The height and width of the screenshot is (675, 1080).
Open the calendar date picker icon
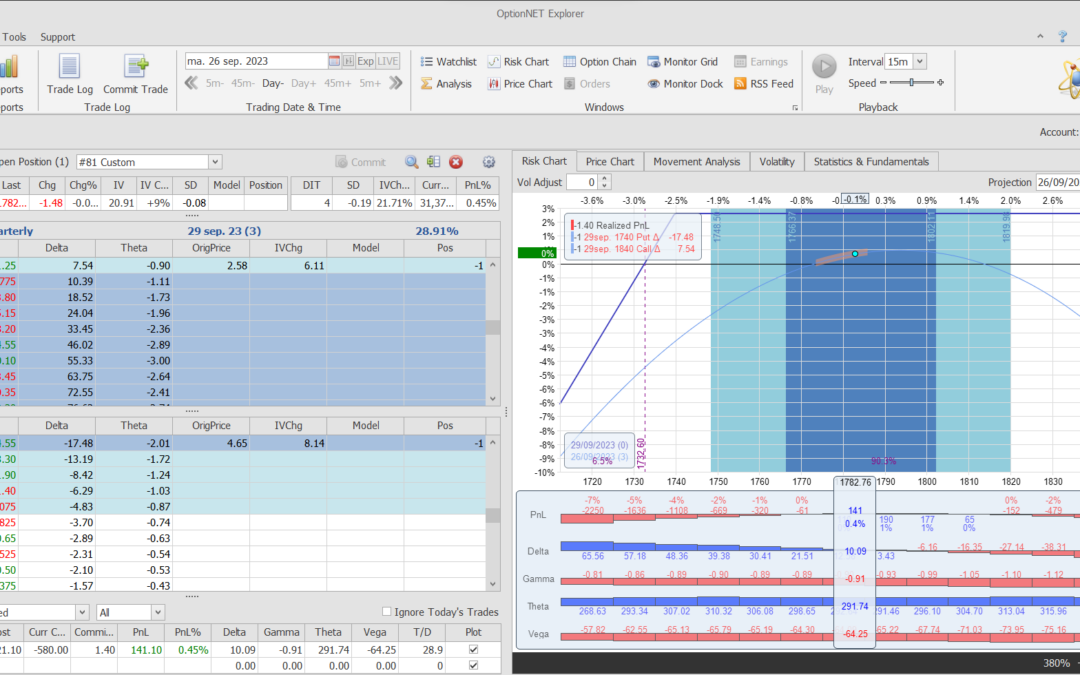tap(335, 61)
